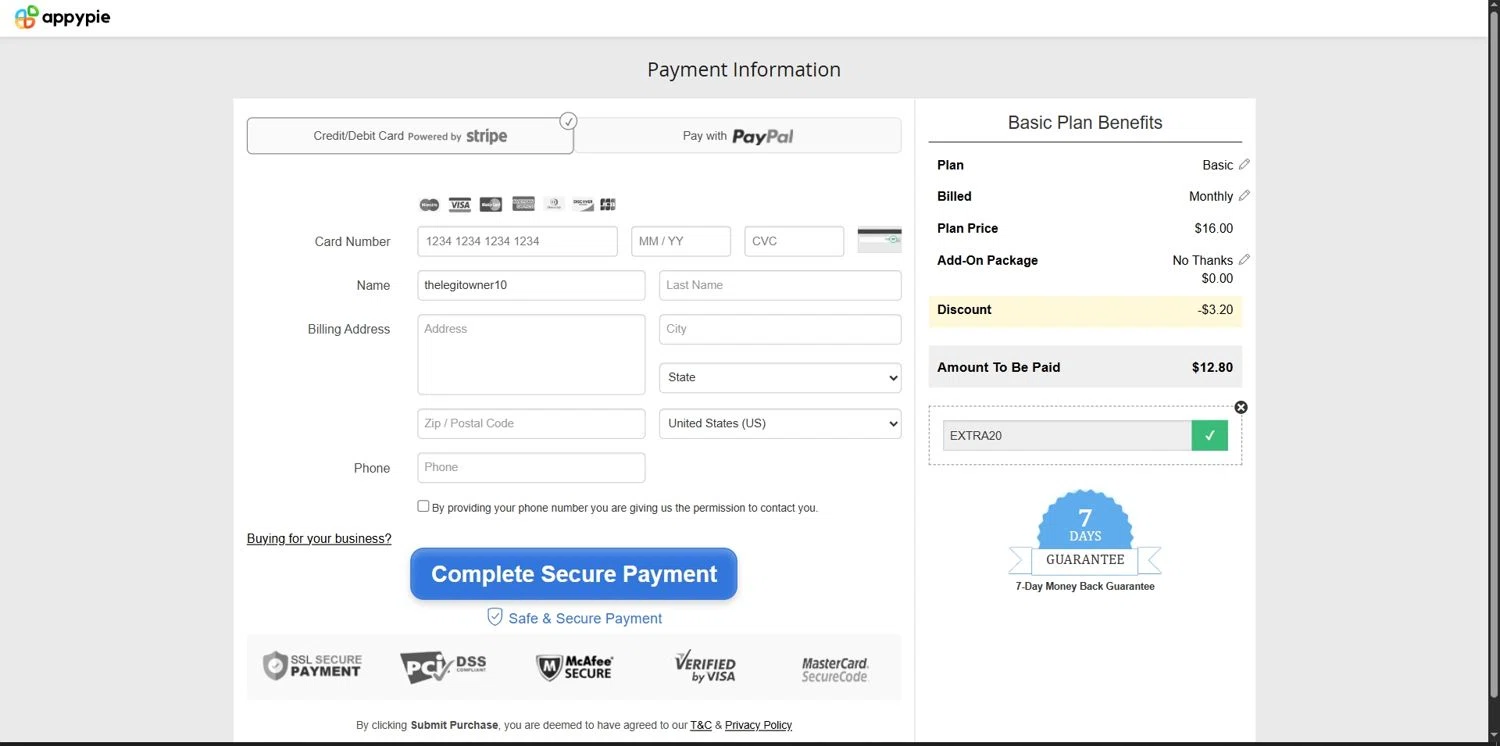Click the EXTRA20 coupon code field
Viewport: 1500px width, 746px height.
tap(1067, 435)
